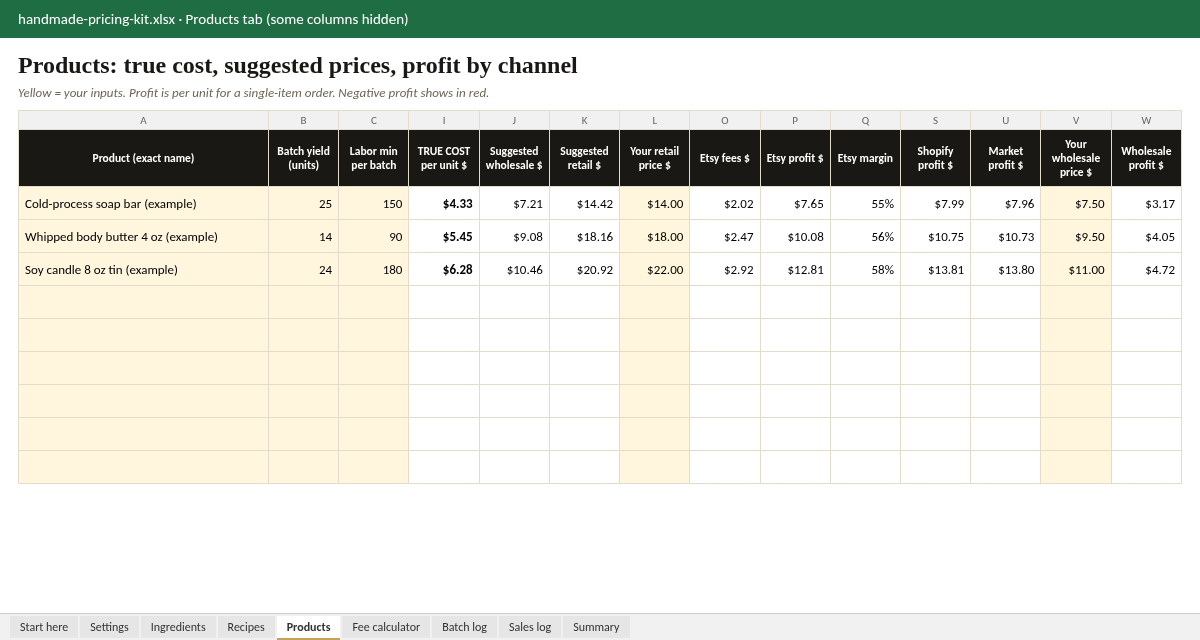Click Shopify profit $7.99 cell

pos(935,203)
